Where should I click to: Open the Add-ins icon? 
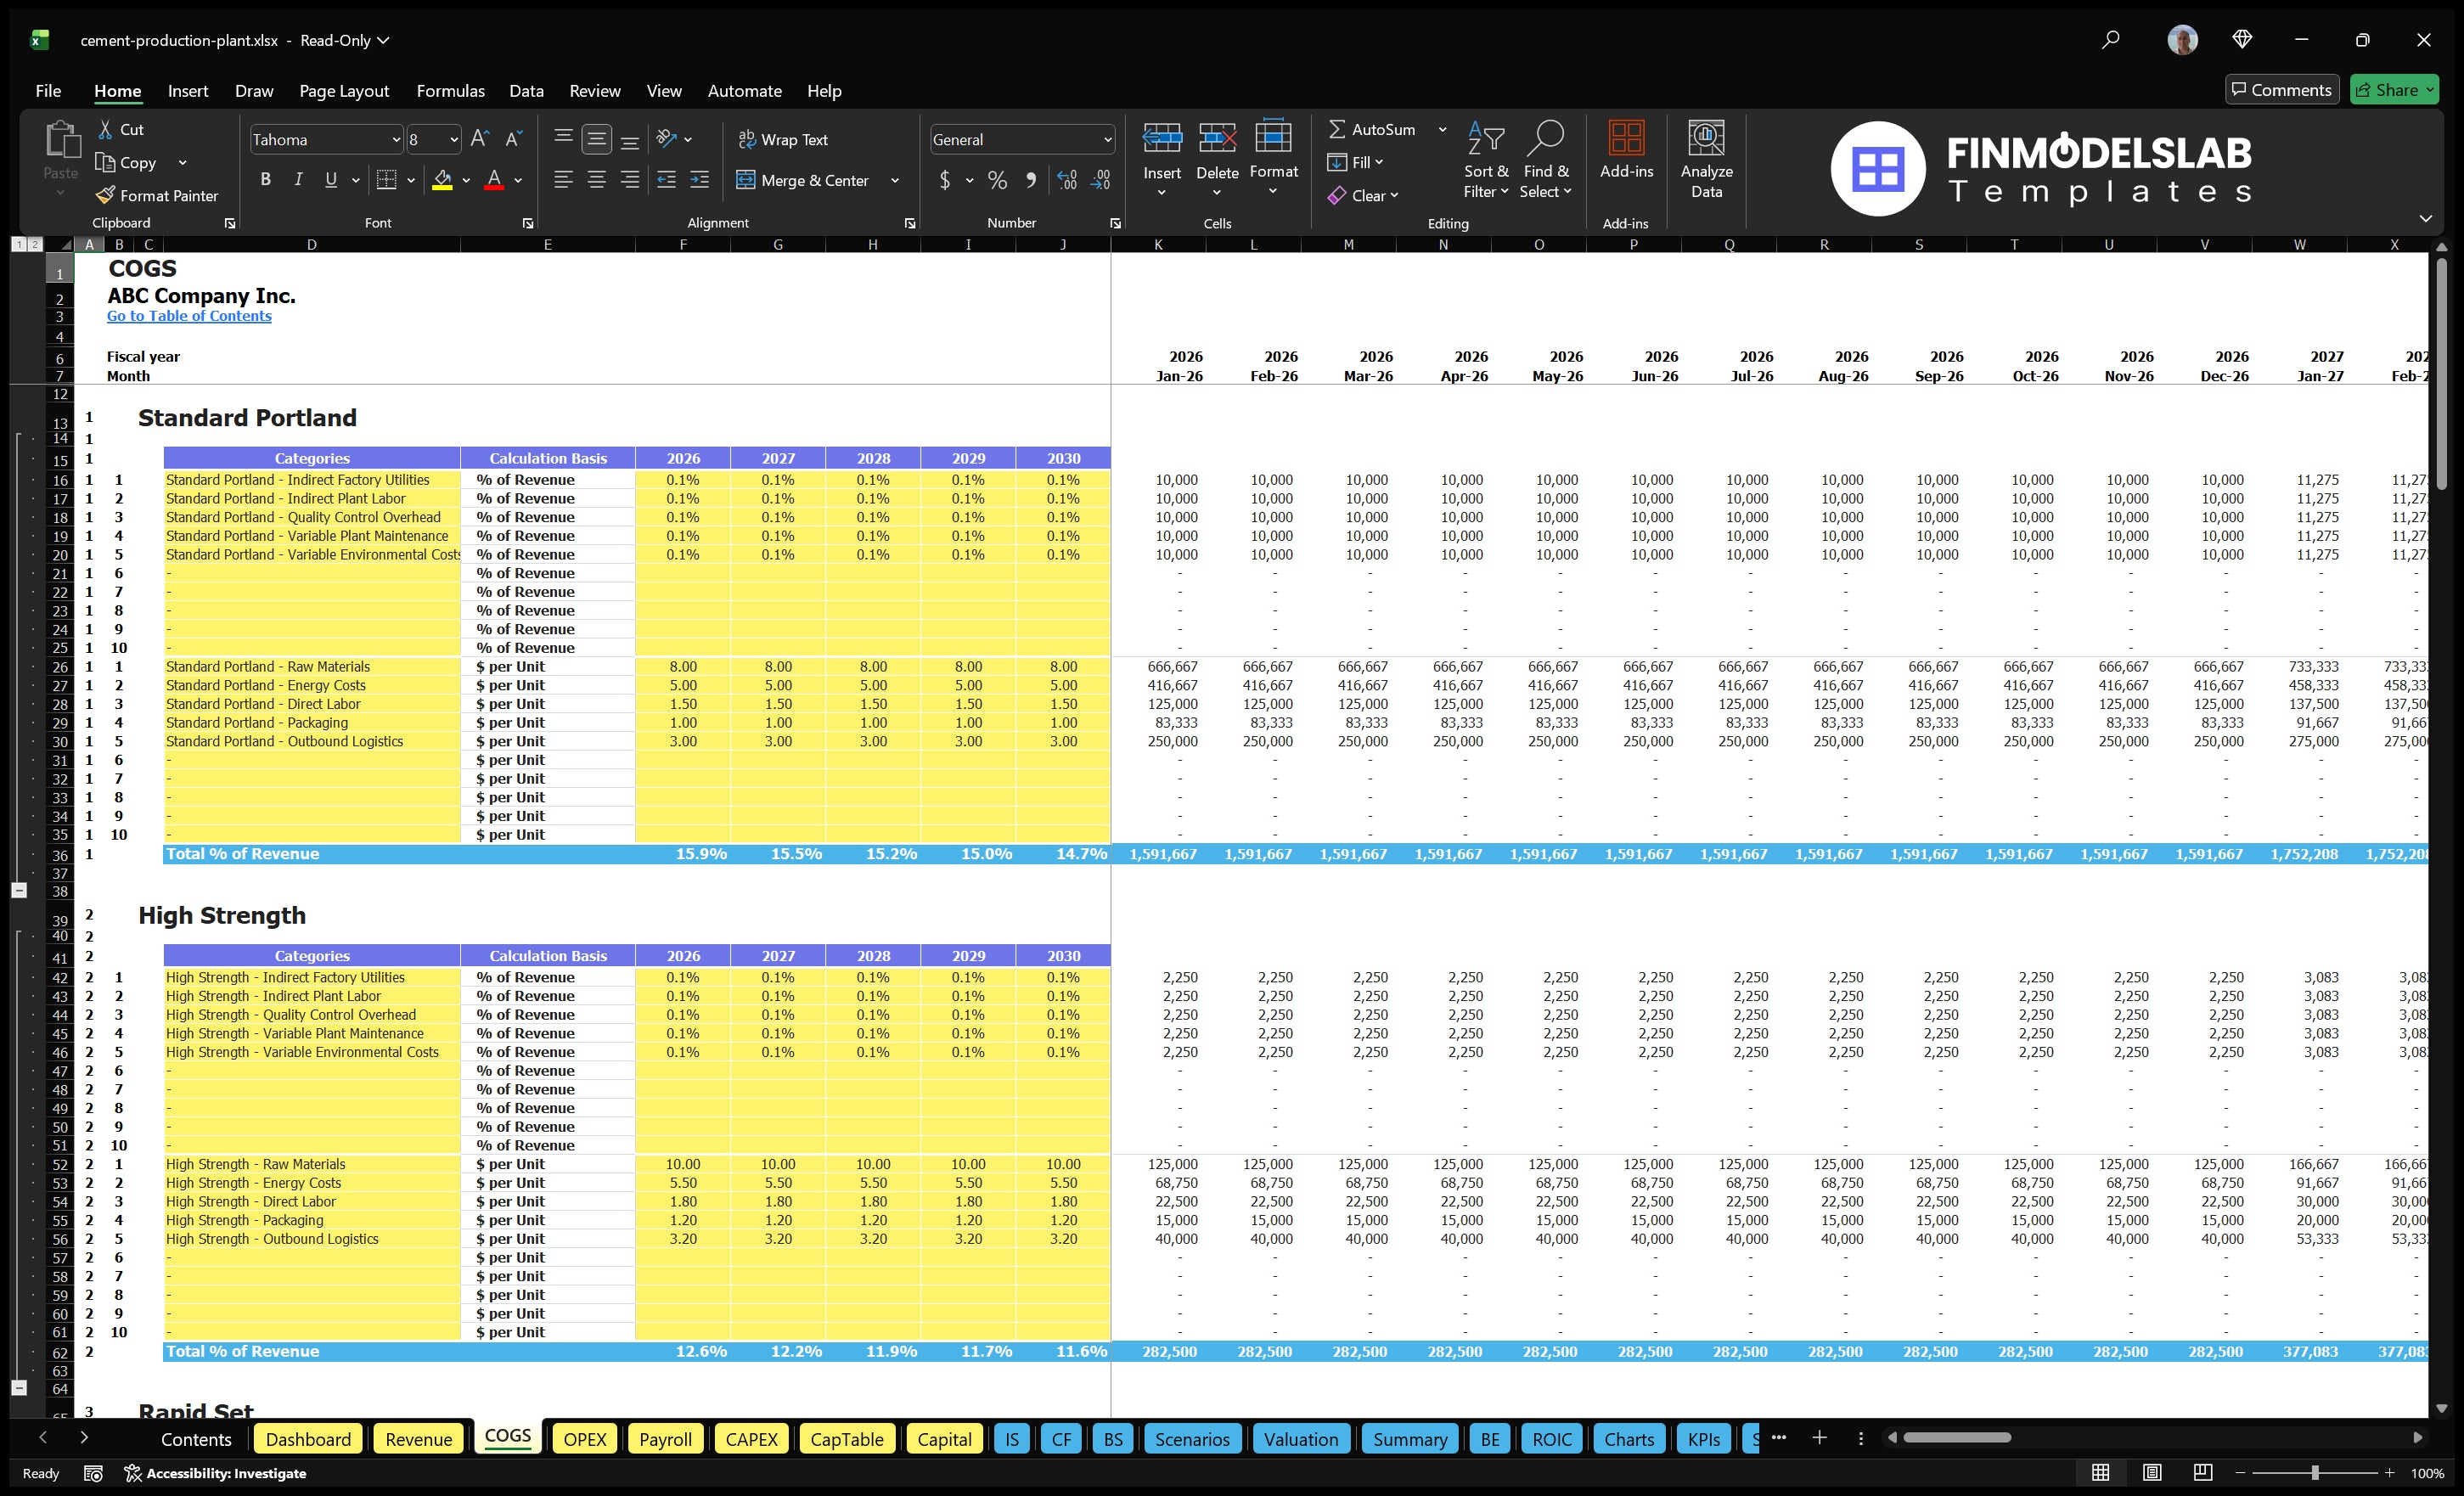(x=1626, y=139)
